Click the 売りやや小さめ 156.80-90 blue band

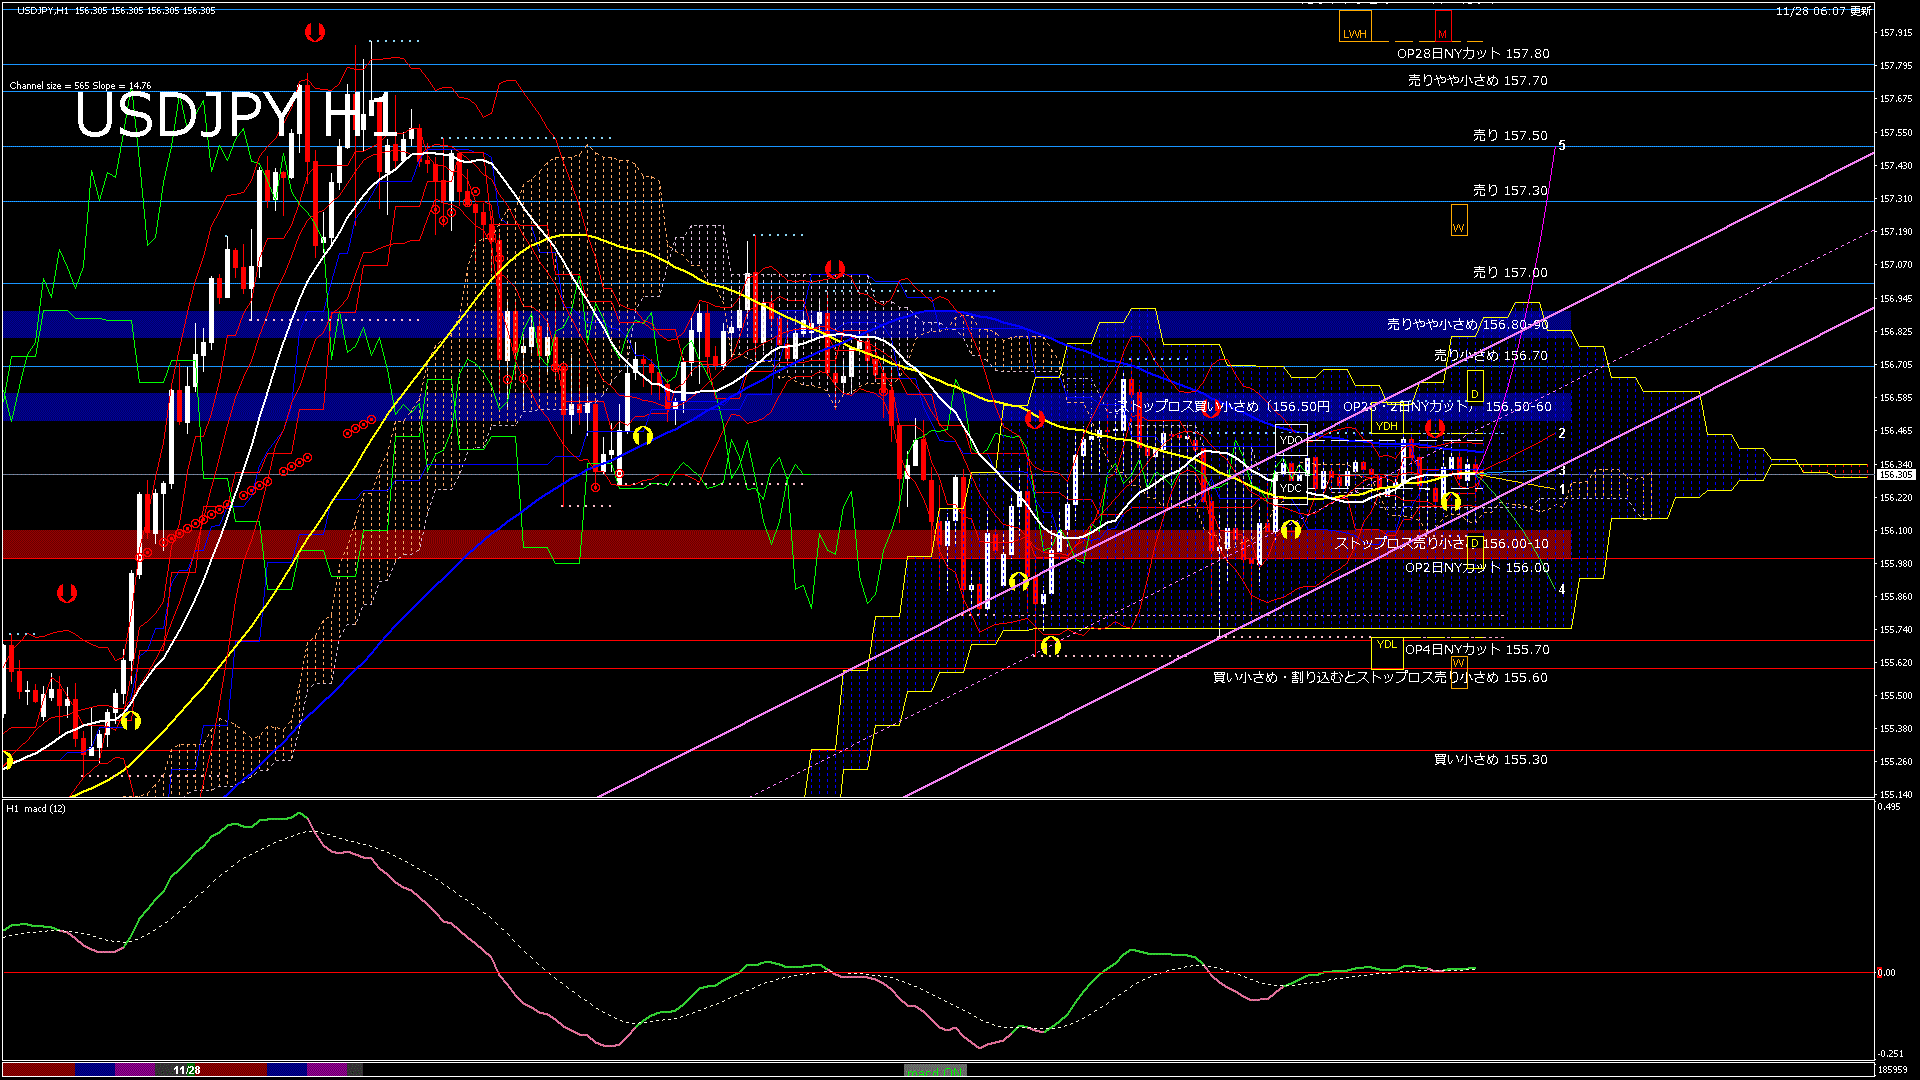[1466, 324]
